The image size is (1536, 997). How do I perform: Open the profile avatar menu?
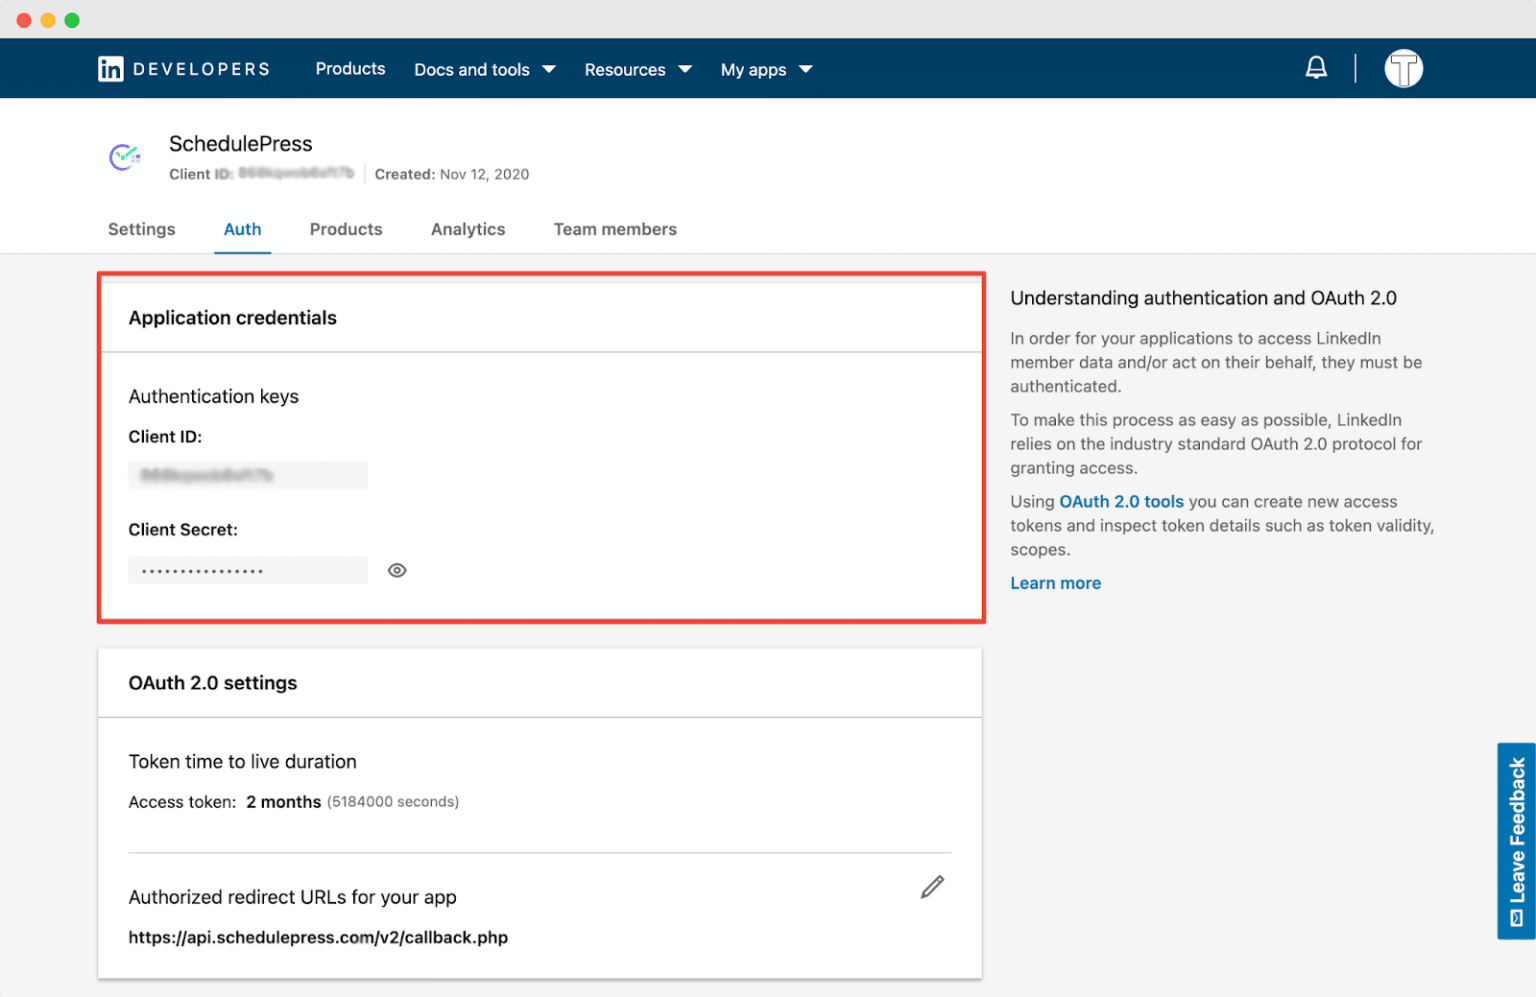click(x=1403, y=68)
